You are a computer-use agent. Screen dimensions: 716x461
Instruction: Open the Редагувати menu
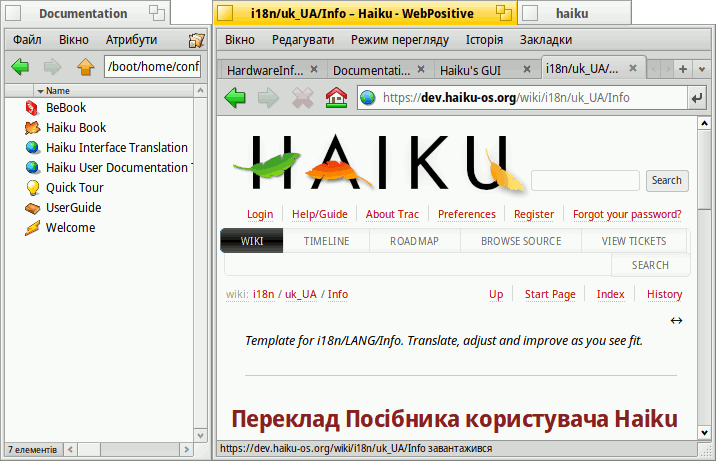tap(303, 40)
